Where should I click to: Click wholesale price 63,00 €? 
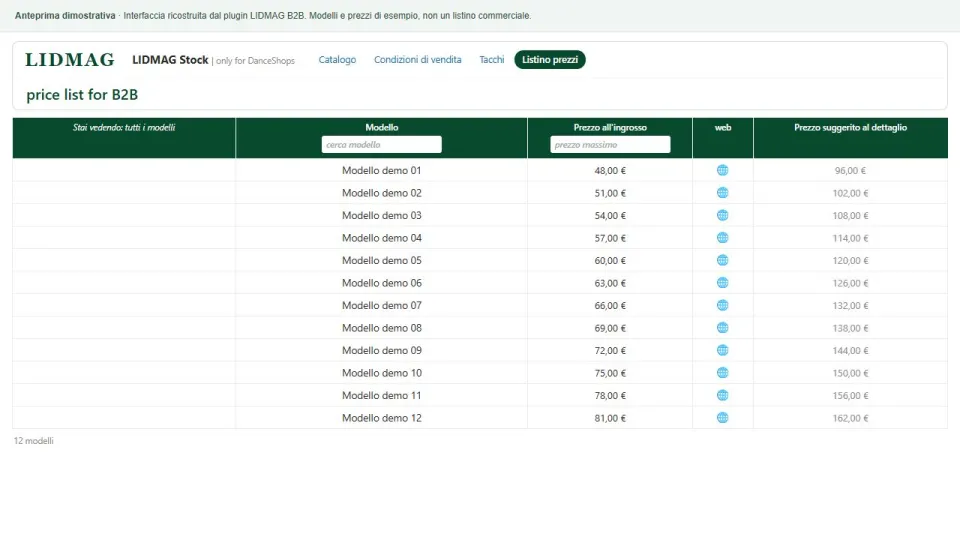point(610,283)
